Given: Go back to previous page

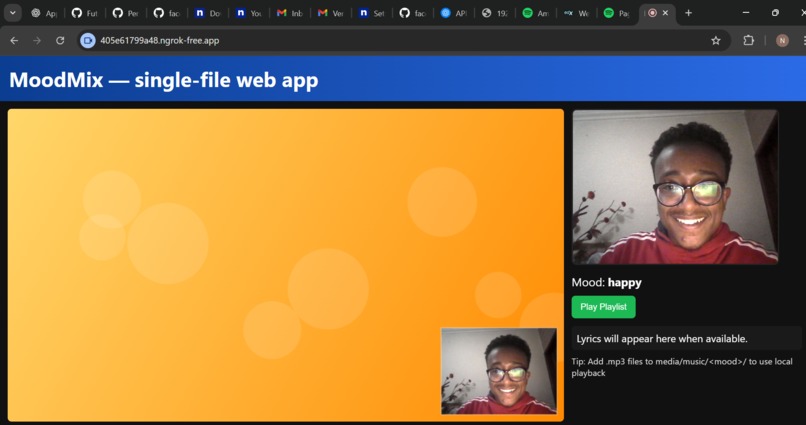Looking at the screenshot, I should [14, 41].
